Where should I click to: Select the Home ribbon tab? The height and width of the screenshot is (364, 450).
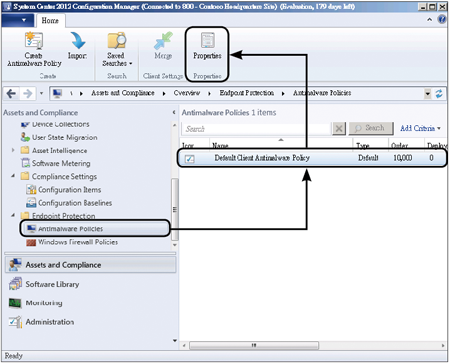(x=50, y=21)
